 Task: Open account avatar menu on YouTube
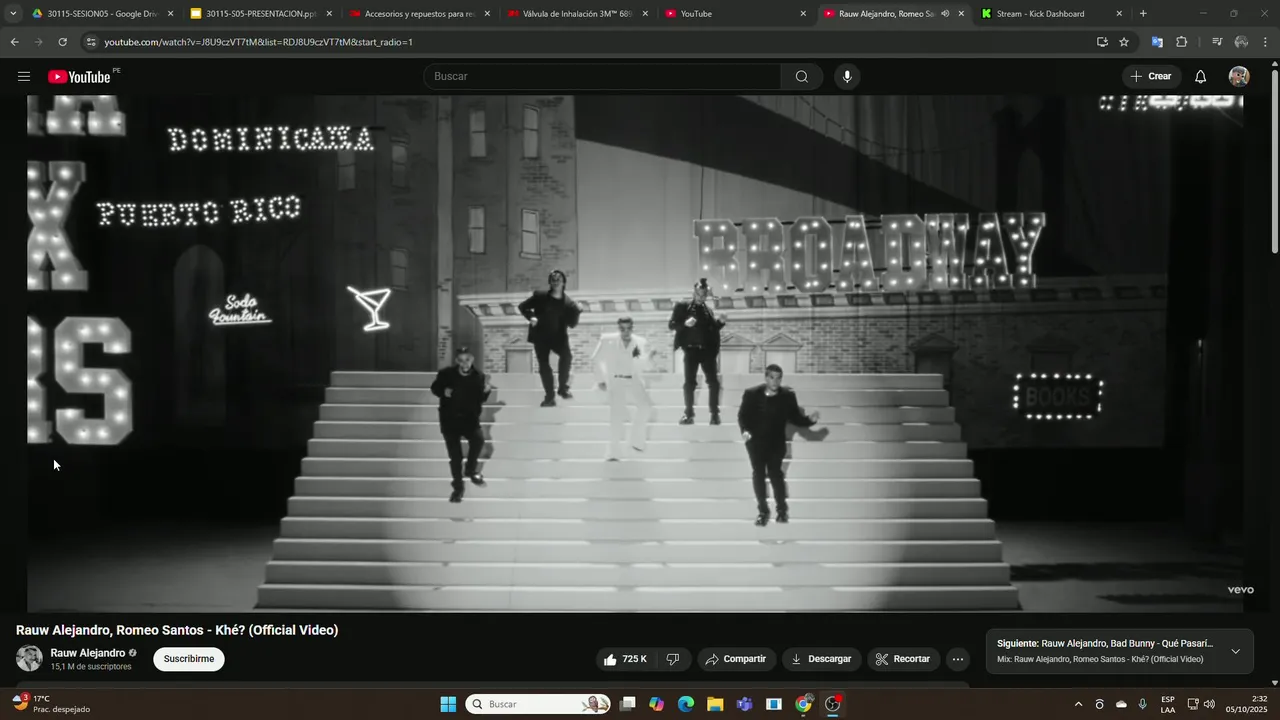click(1239, 77)
